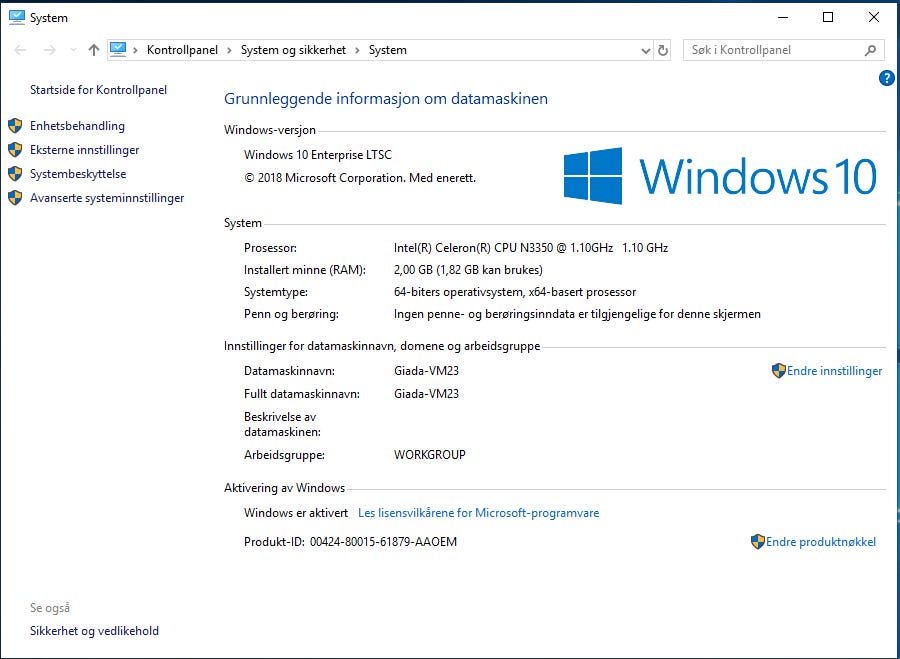Click Windows 10 Enterprise LTSC text
The height and width of the screenshot is (659, 900).
[x=318, y=155]
